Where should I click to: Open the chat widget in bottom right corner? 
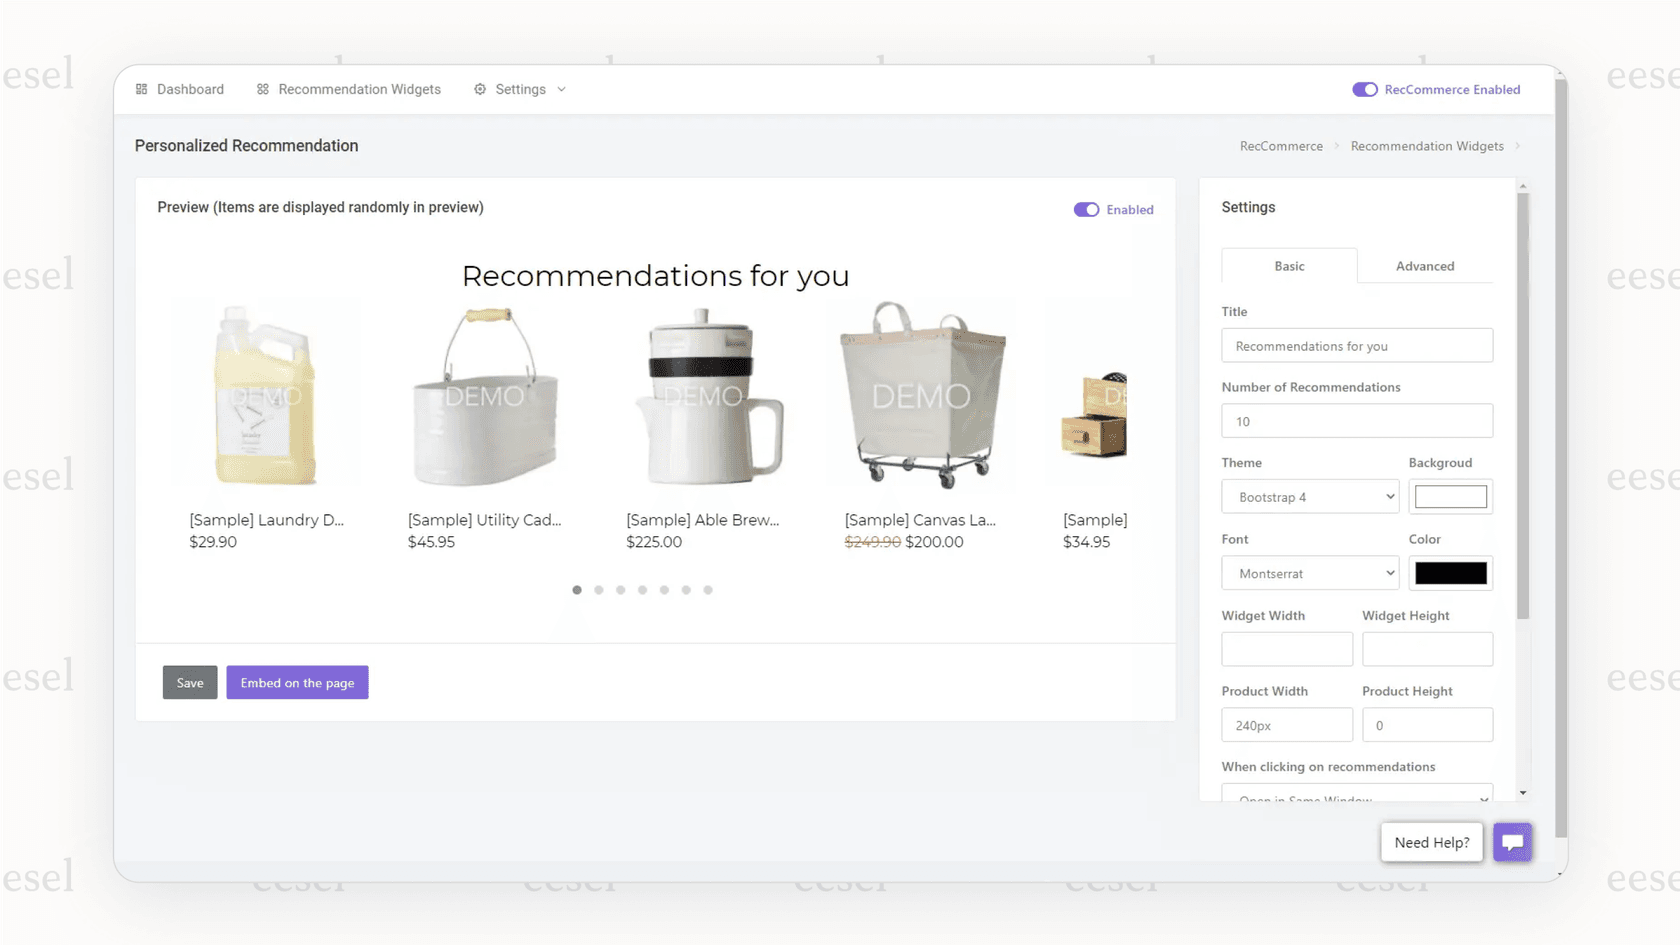[x=1512, y=842]
